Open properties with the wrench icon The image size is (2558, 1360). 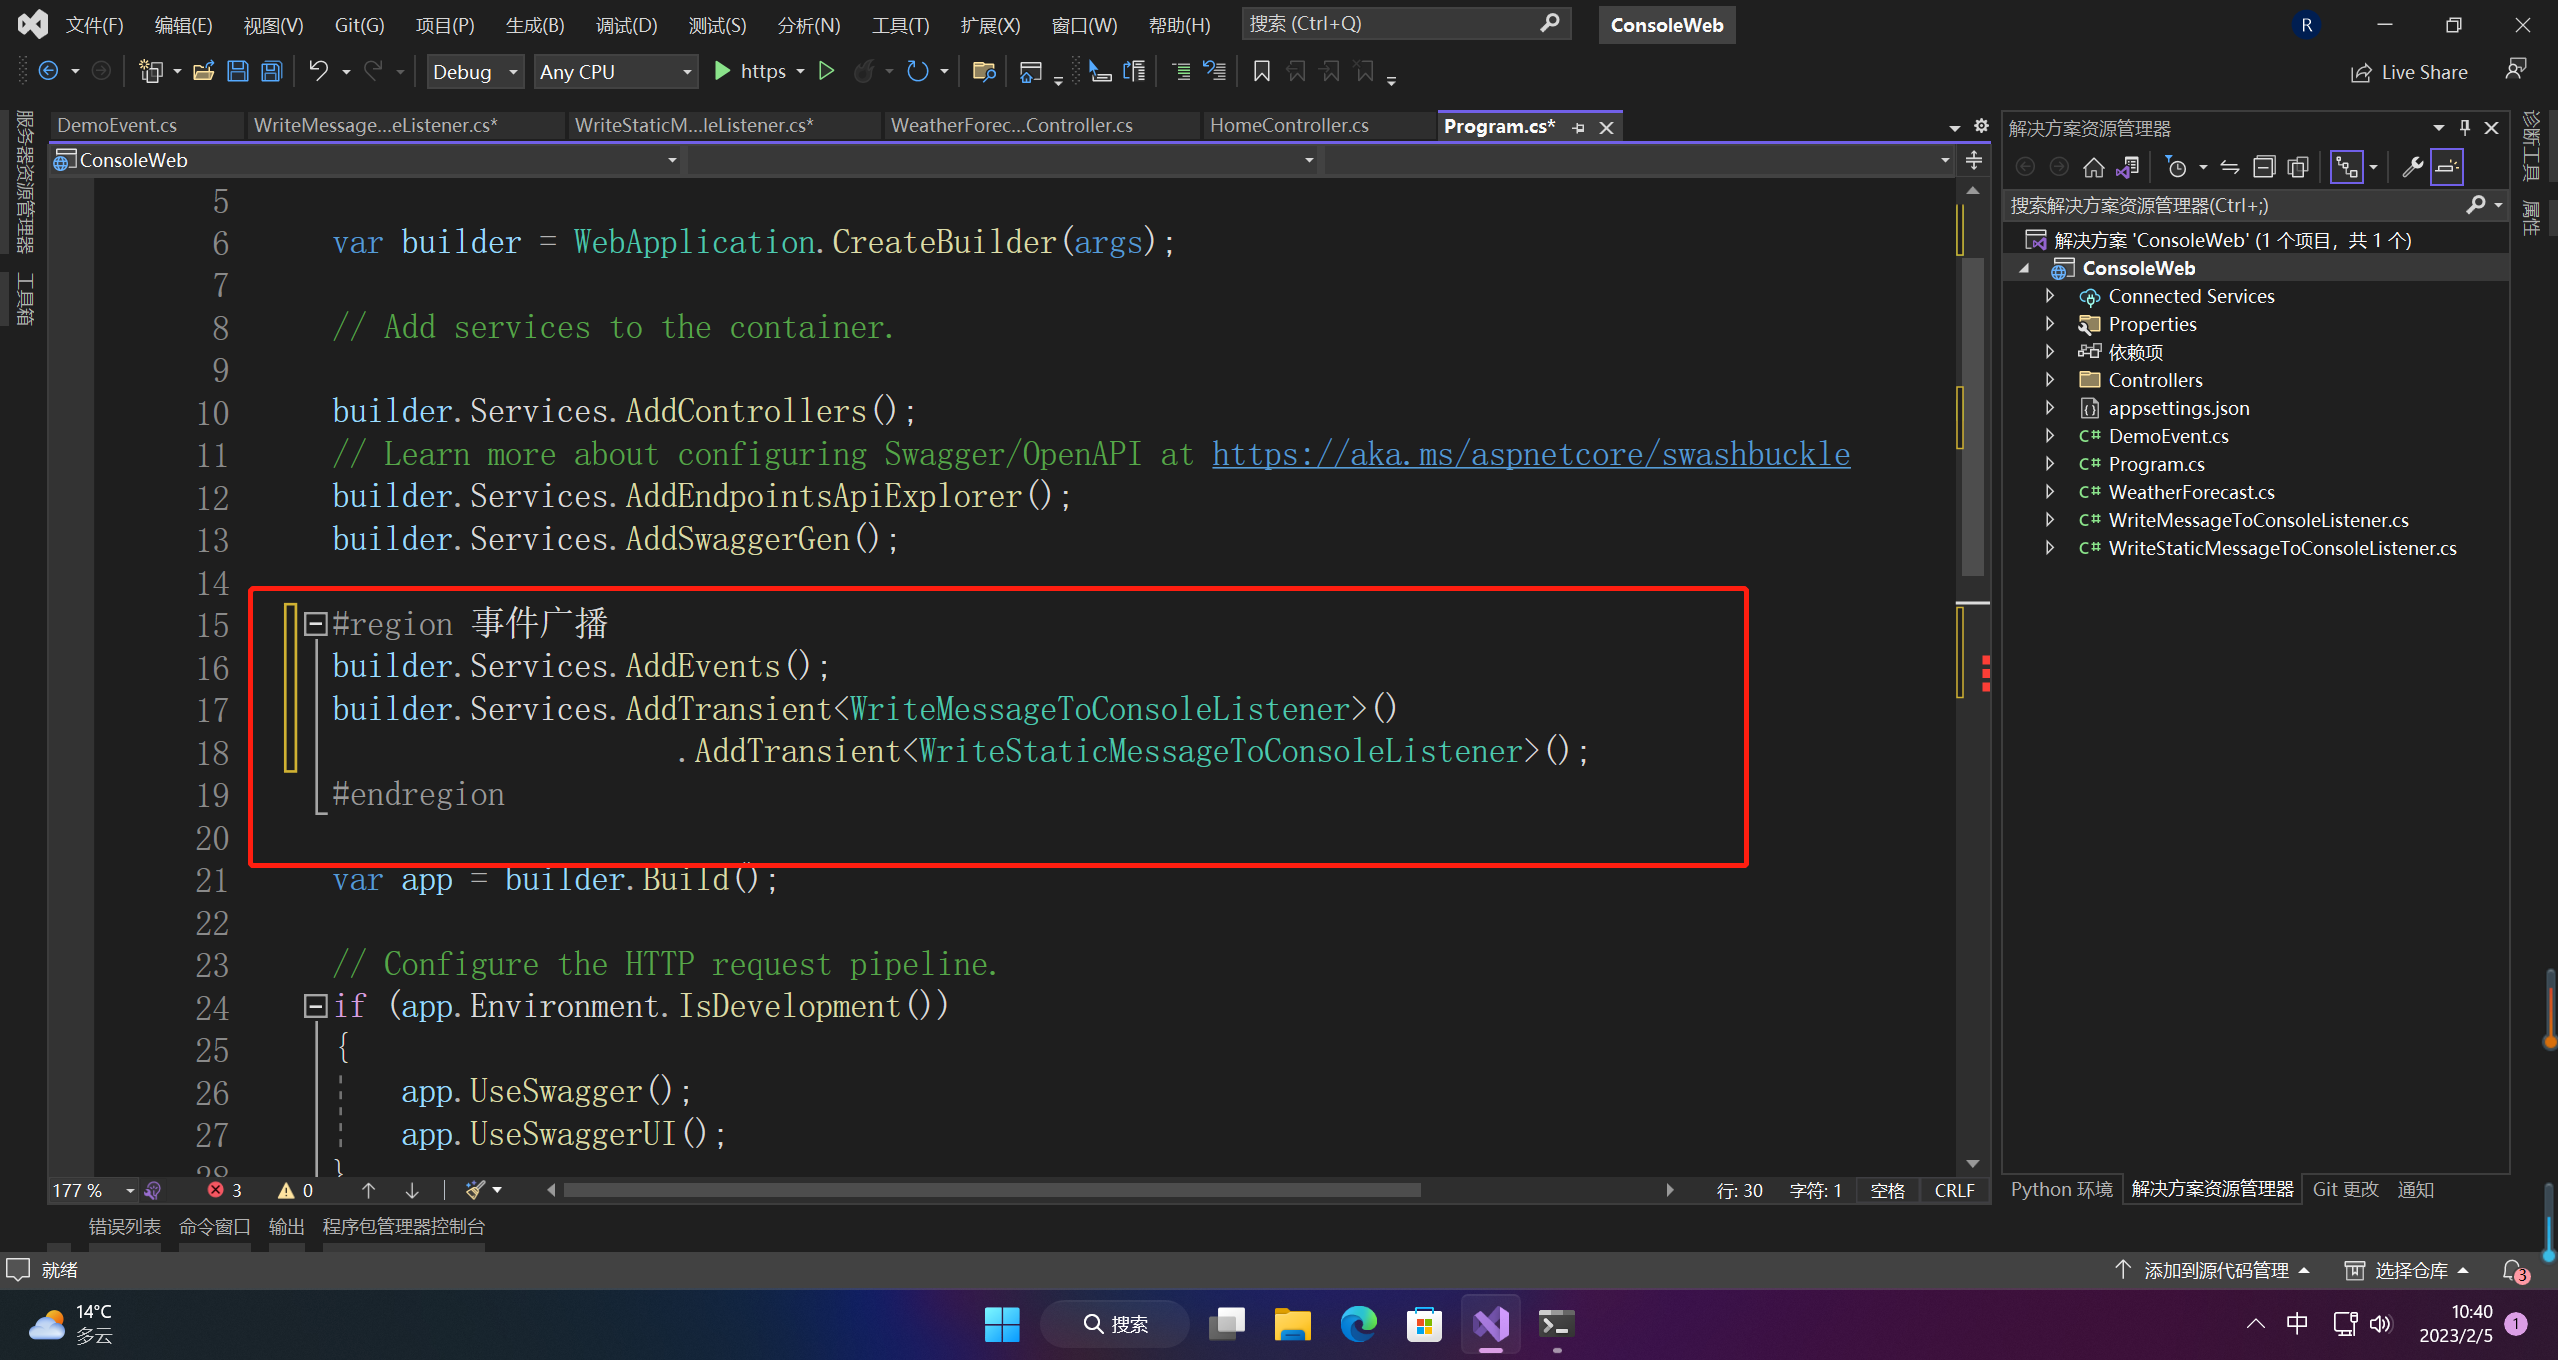[2412, 167]
